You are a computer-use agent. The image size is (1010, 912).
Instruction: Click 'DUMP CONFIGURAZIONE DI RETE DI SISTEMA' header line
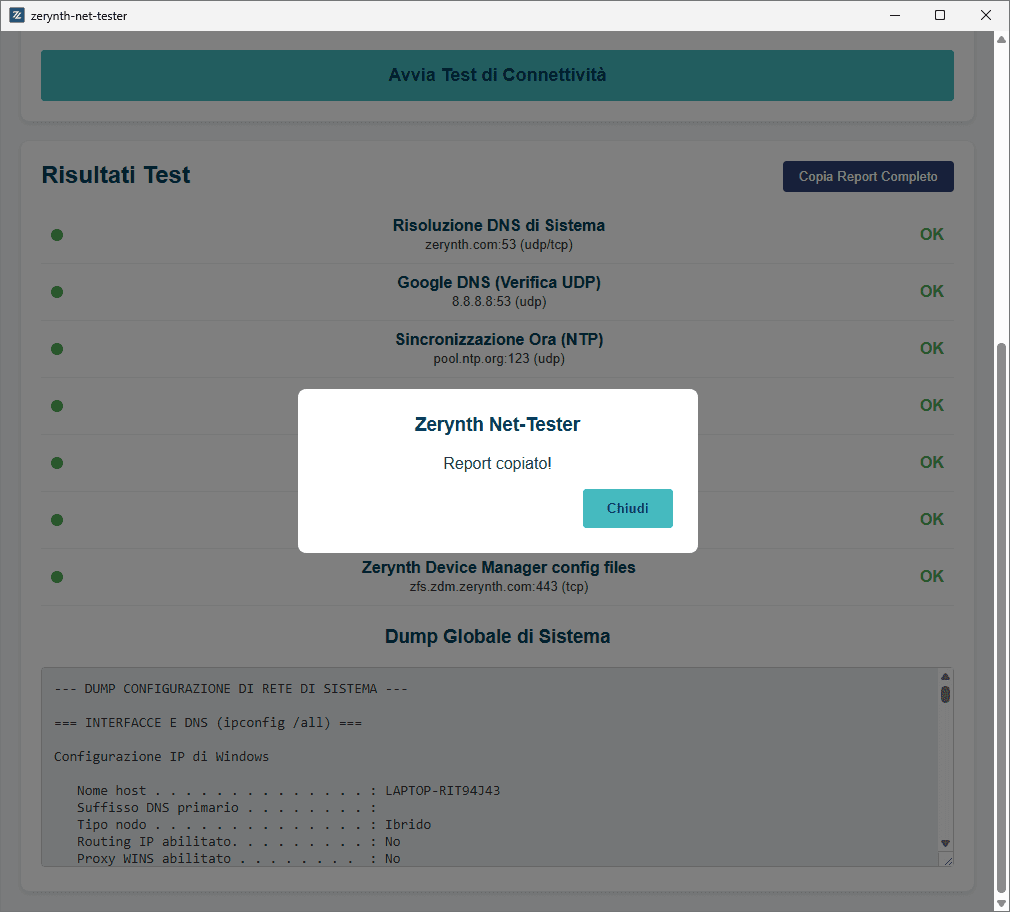click(x=231, y=689)
